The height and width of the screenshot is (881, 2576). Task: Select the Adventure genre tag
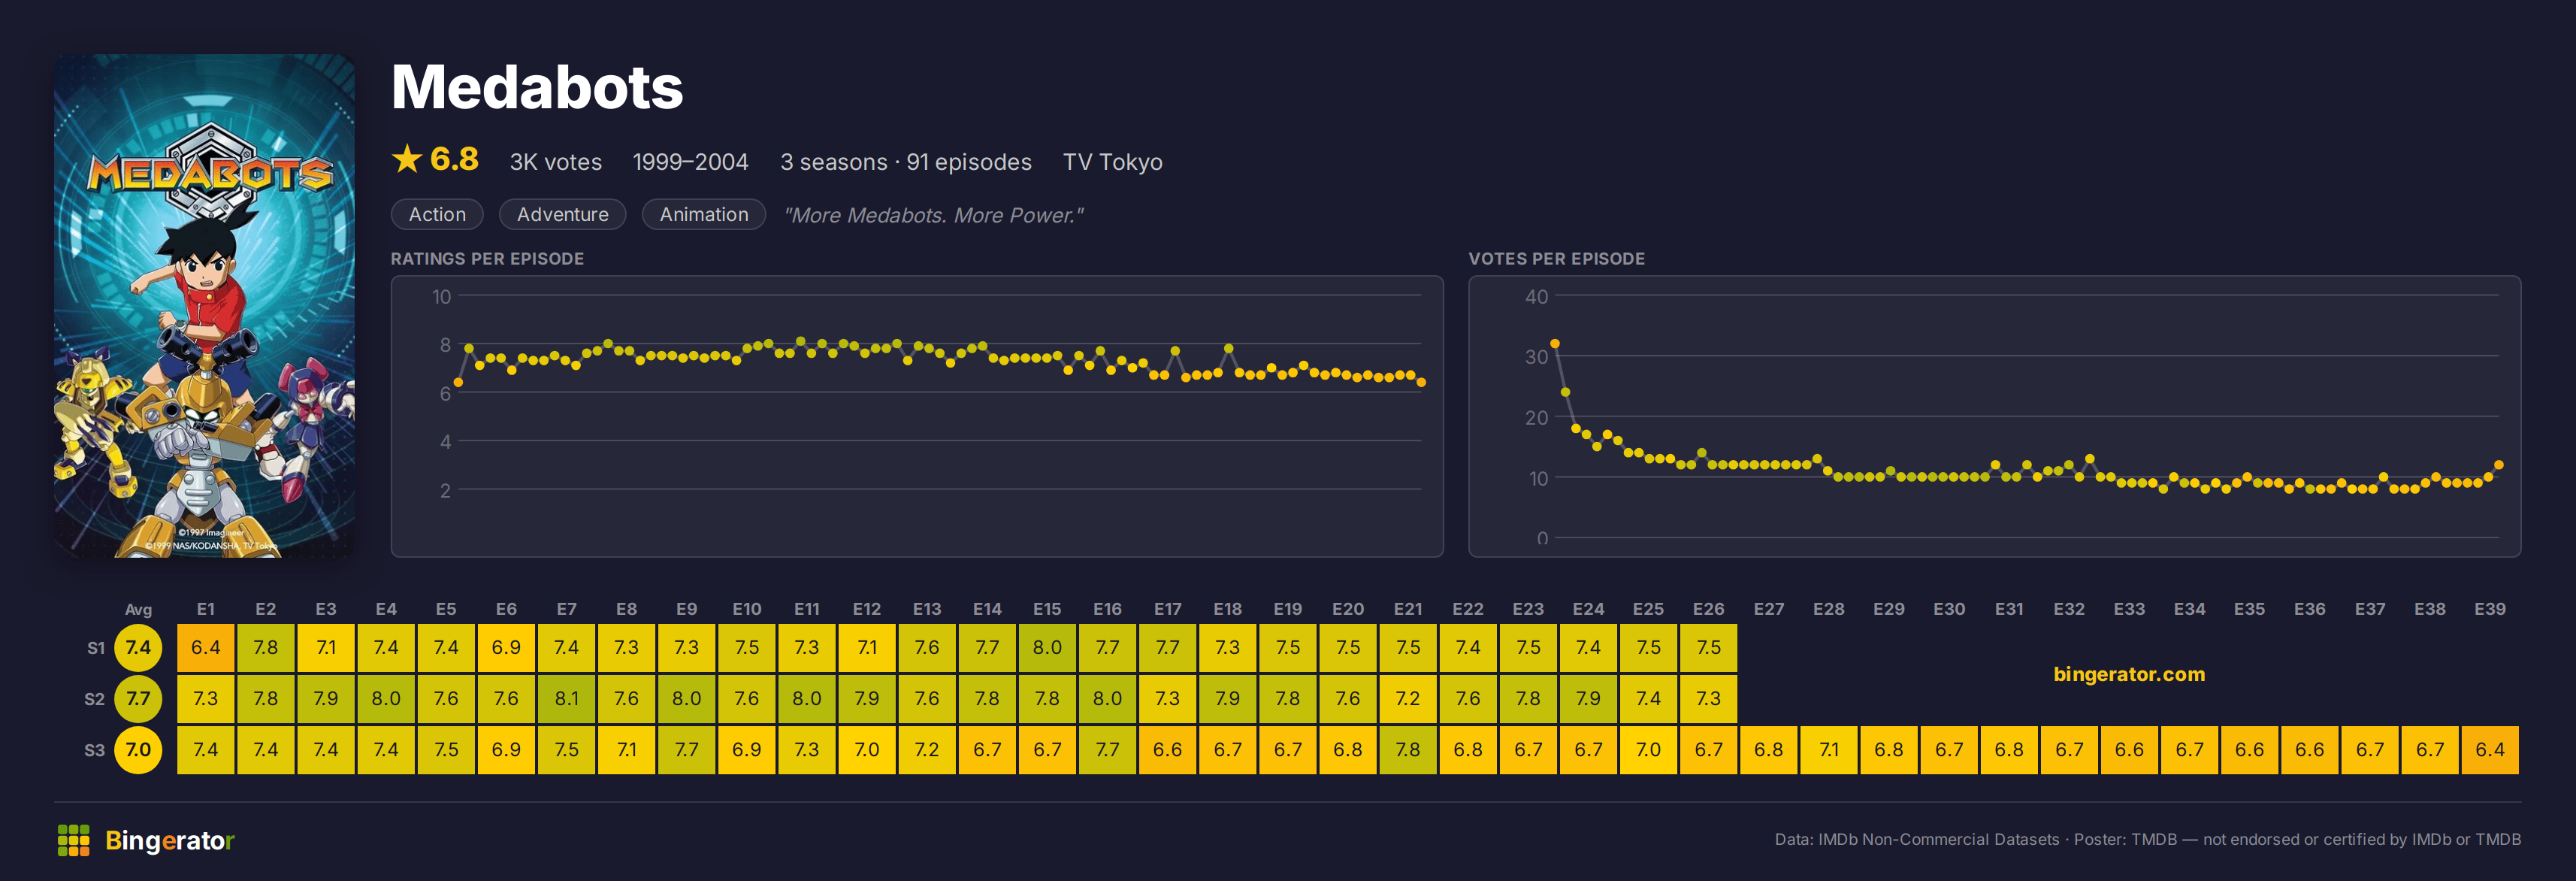(562, 214)
